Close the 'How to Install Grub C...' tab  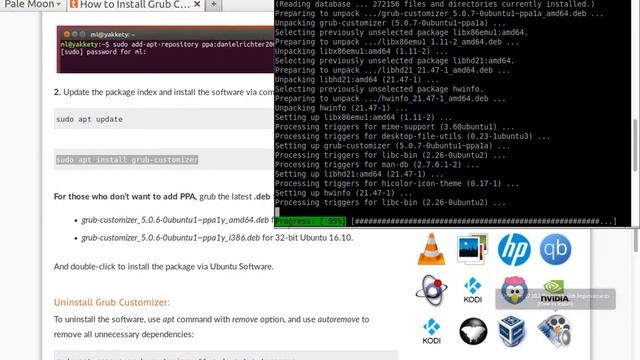[x=197, y=4]
